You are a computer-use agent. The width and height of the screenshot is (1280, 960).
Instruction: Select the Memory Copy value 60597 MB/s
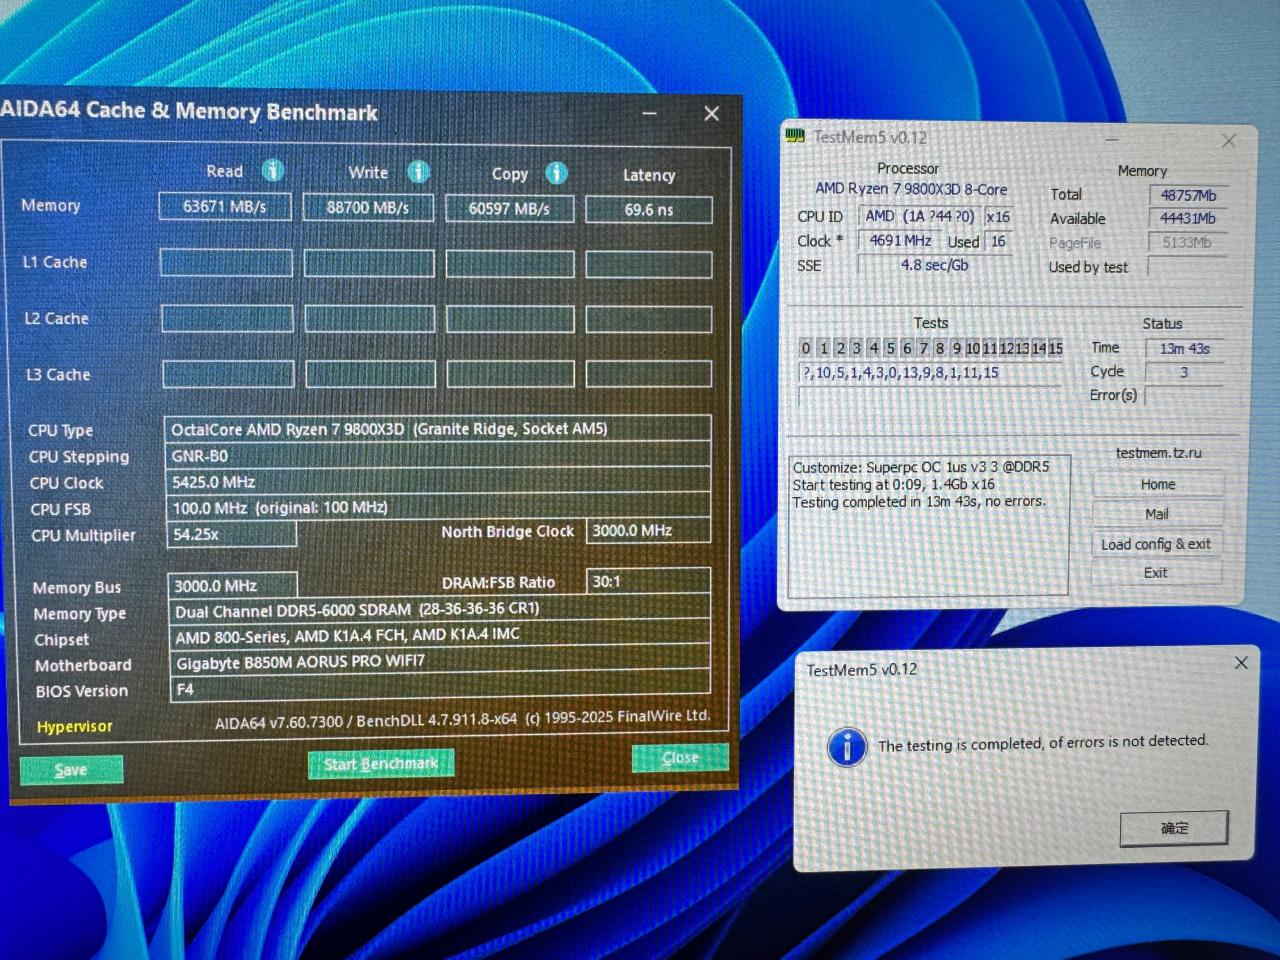(510, 209)
